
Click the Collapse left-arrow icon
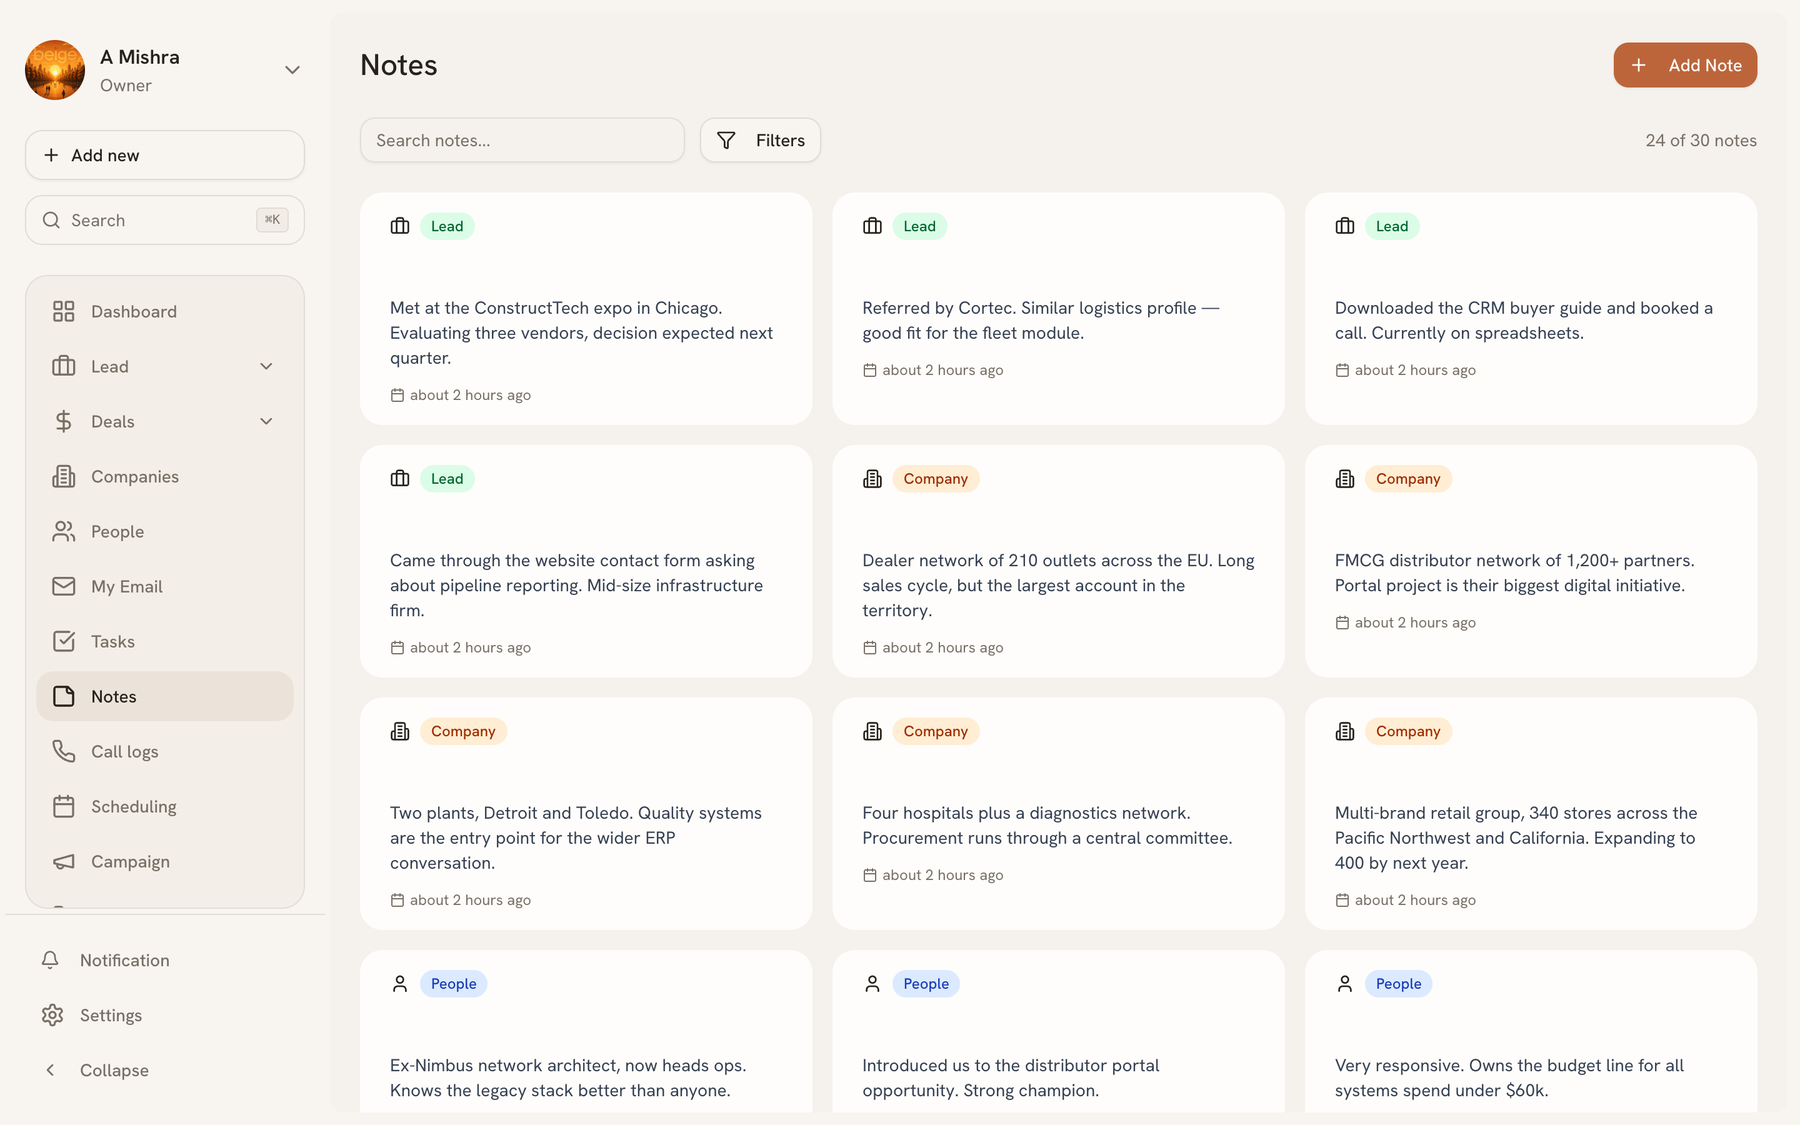(x=50, y=1070)
